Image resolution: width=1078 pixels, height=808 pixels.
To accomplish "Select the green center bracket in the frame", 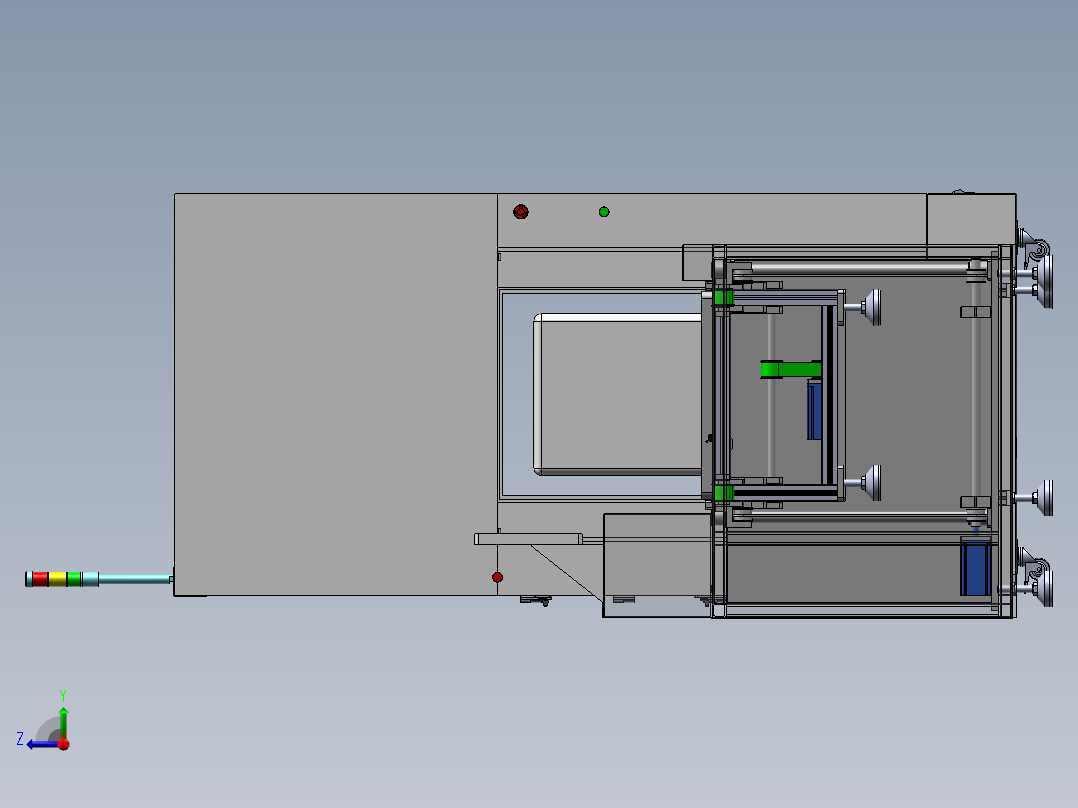I will click(791, 369).
